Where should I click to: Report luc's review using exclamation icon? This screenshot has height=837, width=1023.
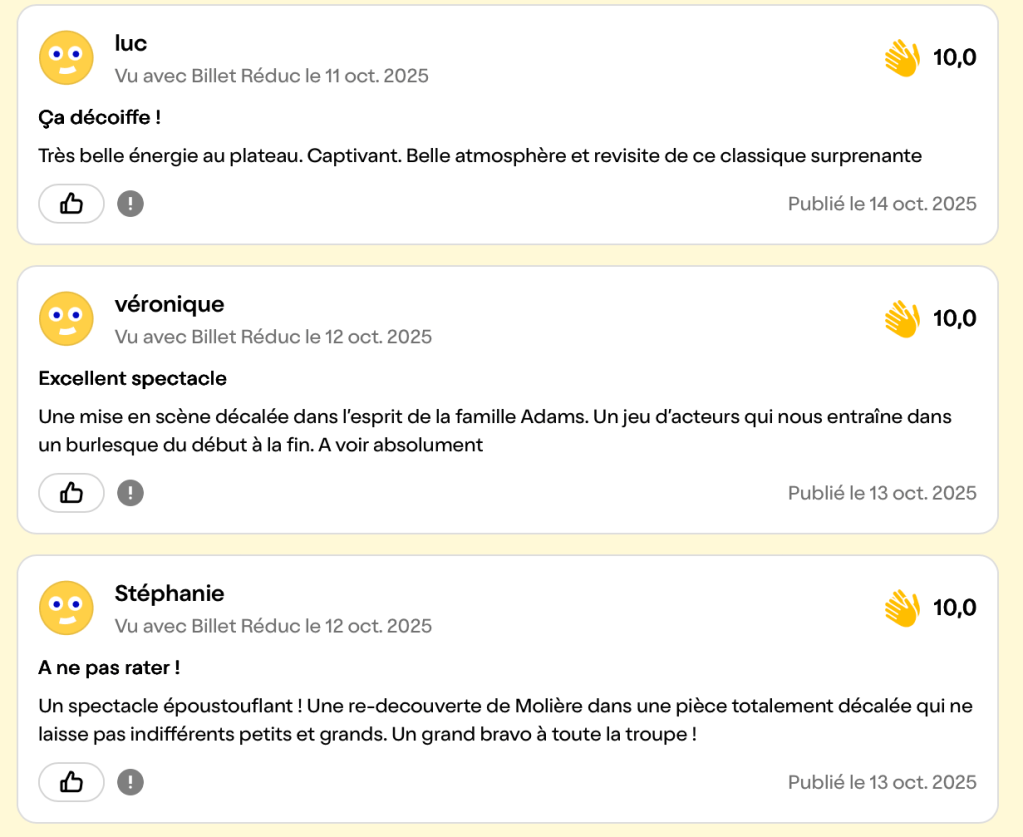130,204
